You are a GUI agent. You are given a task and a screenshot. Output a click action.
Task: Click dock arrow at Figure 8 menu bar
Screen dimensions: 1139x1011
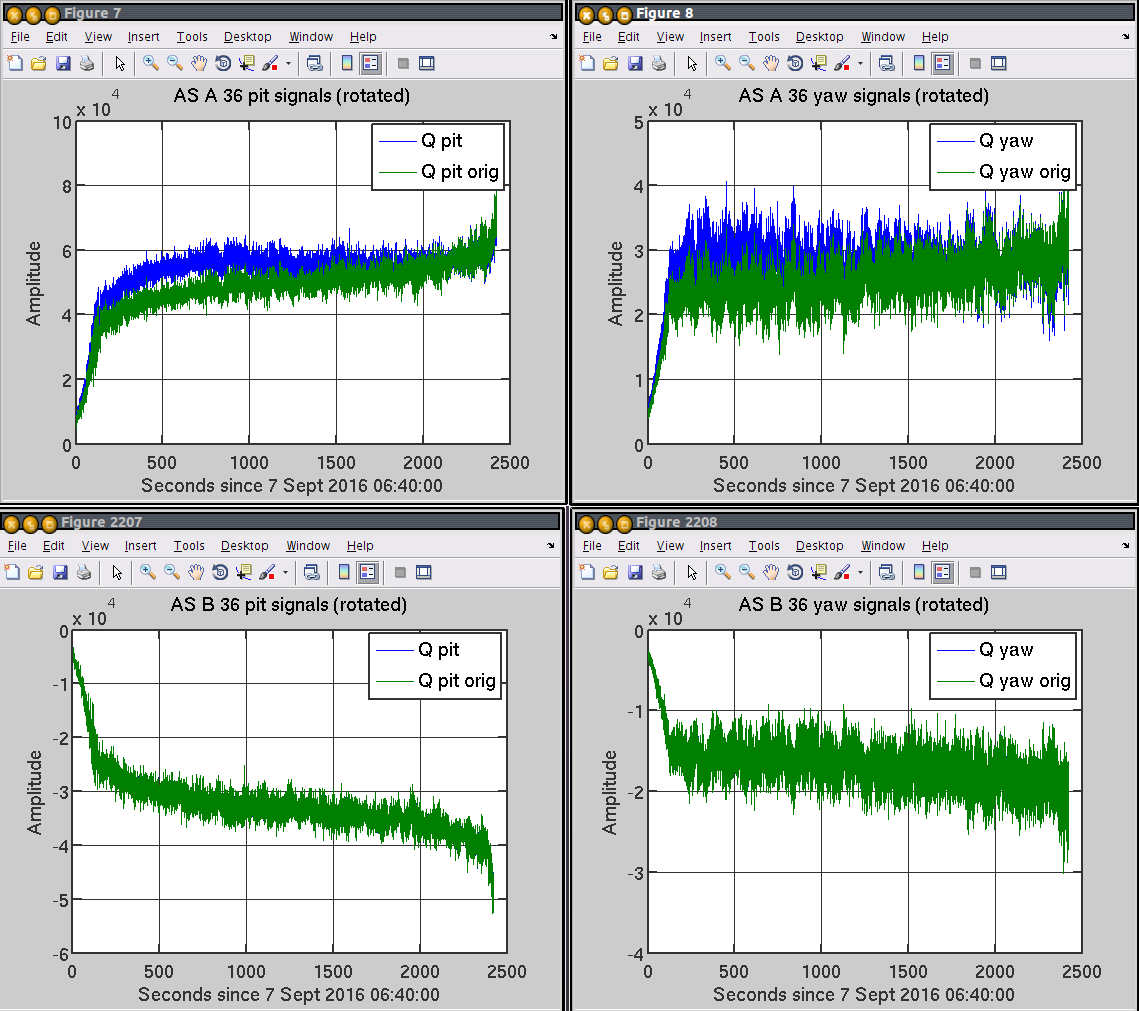tap(1126, 36)
